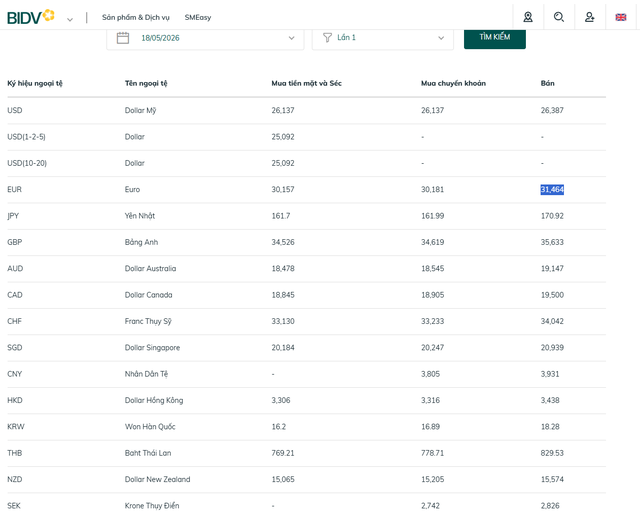Click the Bảng Anh currency name
640x519 pixels.
pyautogui.click(x=141, y=242)
